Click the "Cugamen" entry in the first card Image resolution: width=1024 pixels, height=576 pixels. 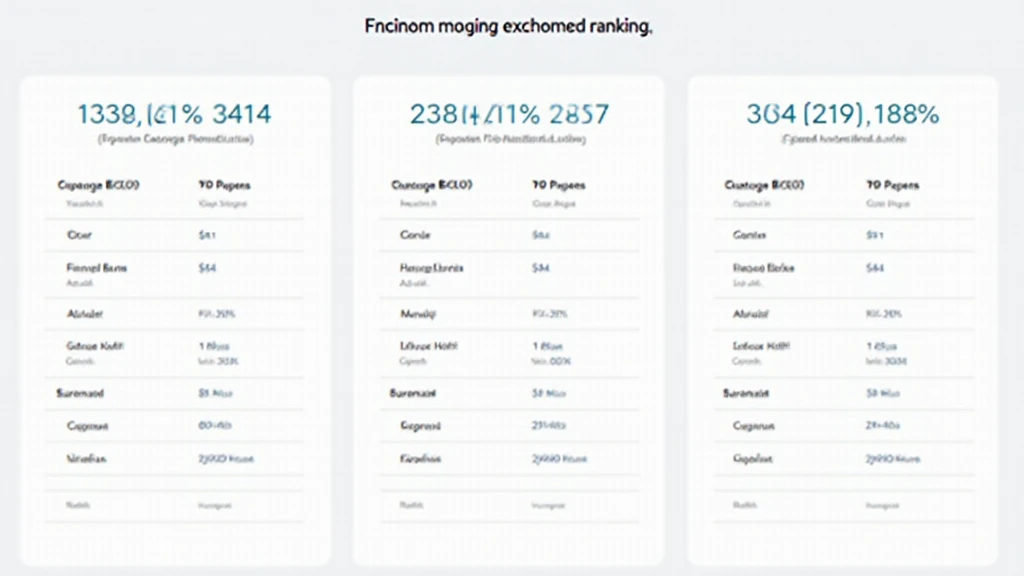[87, 426]
